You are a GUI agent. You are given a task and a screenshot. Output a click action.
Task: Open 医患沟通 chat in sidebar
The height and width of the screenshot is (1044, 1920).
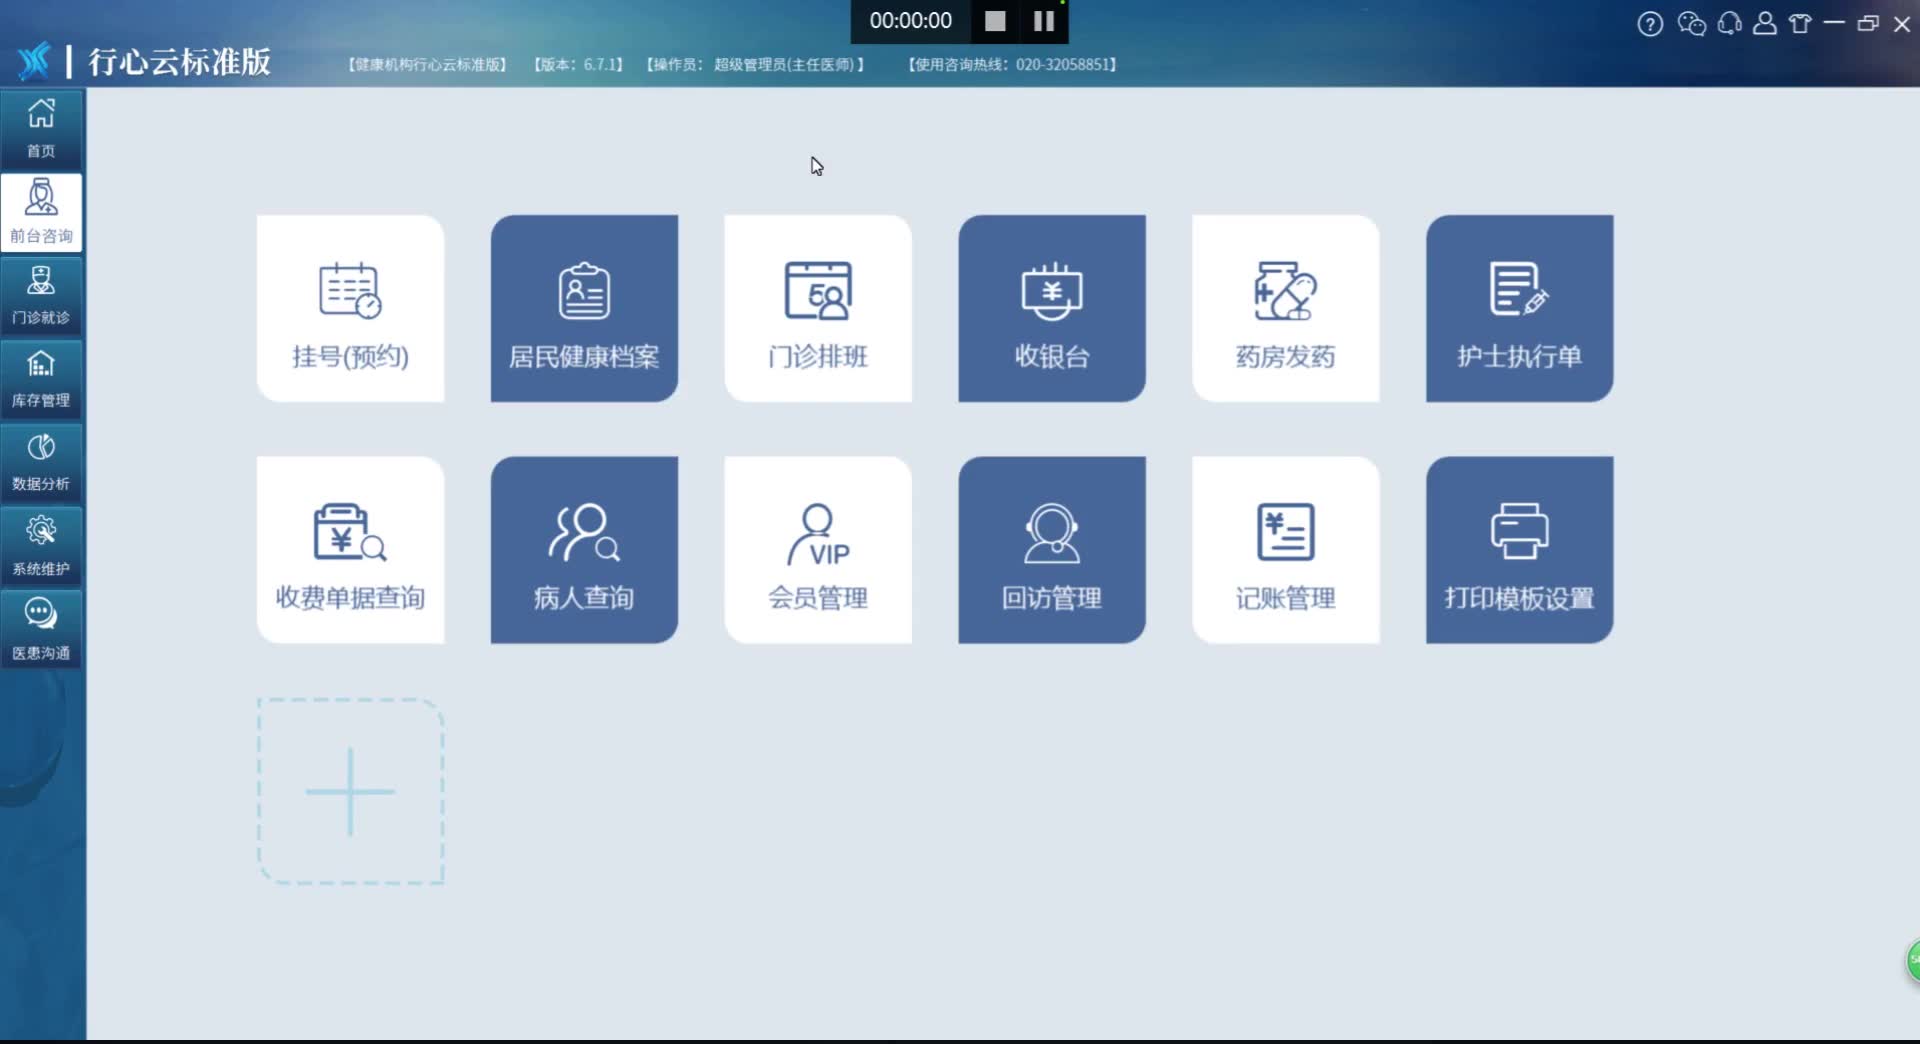click(41, 629)
